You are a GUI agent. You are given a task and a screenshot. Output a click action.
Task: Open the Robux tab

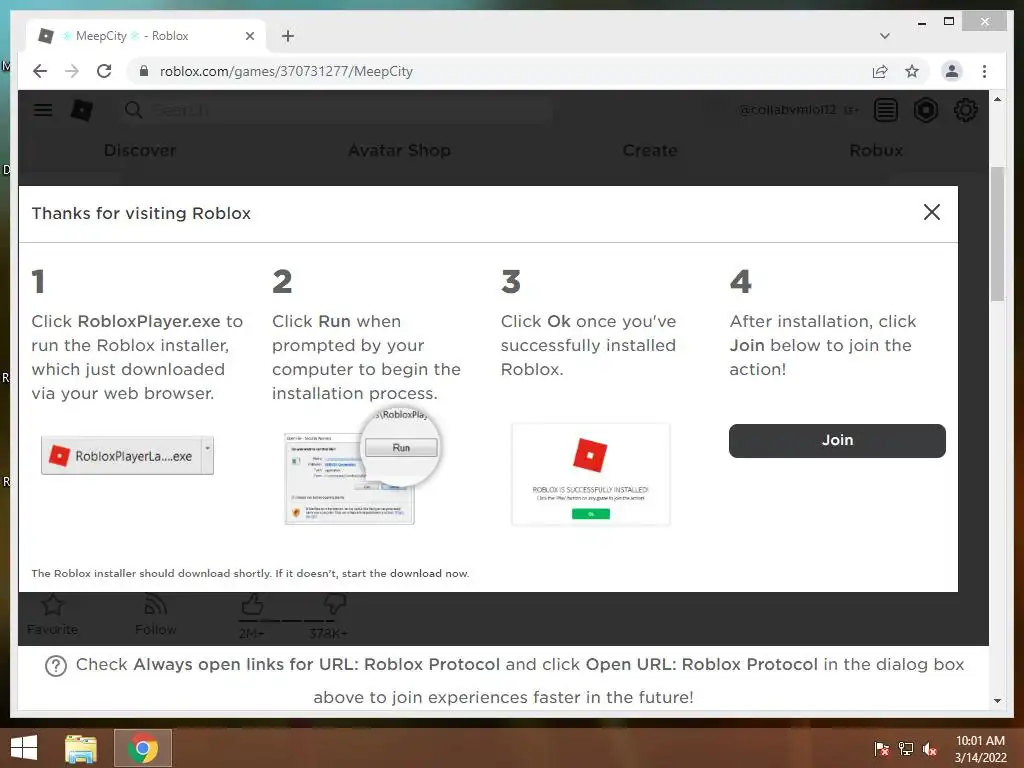coord(876,150)
